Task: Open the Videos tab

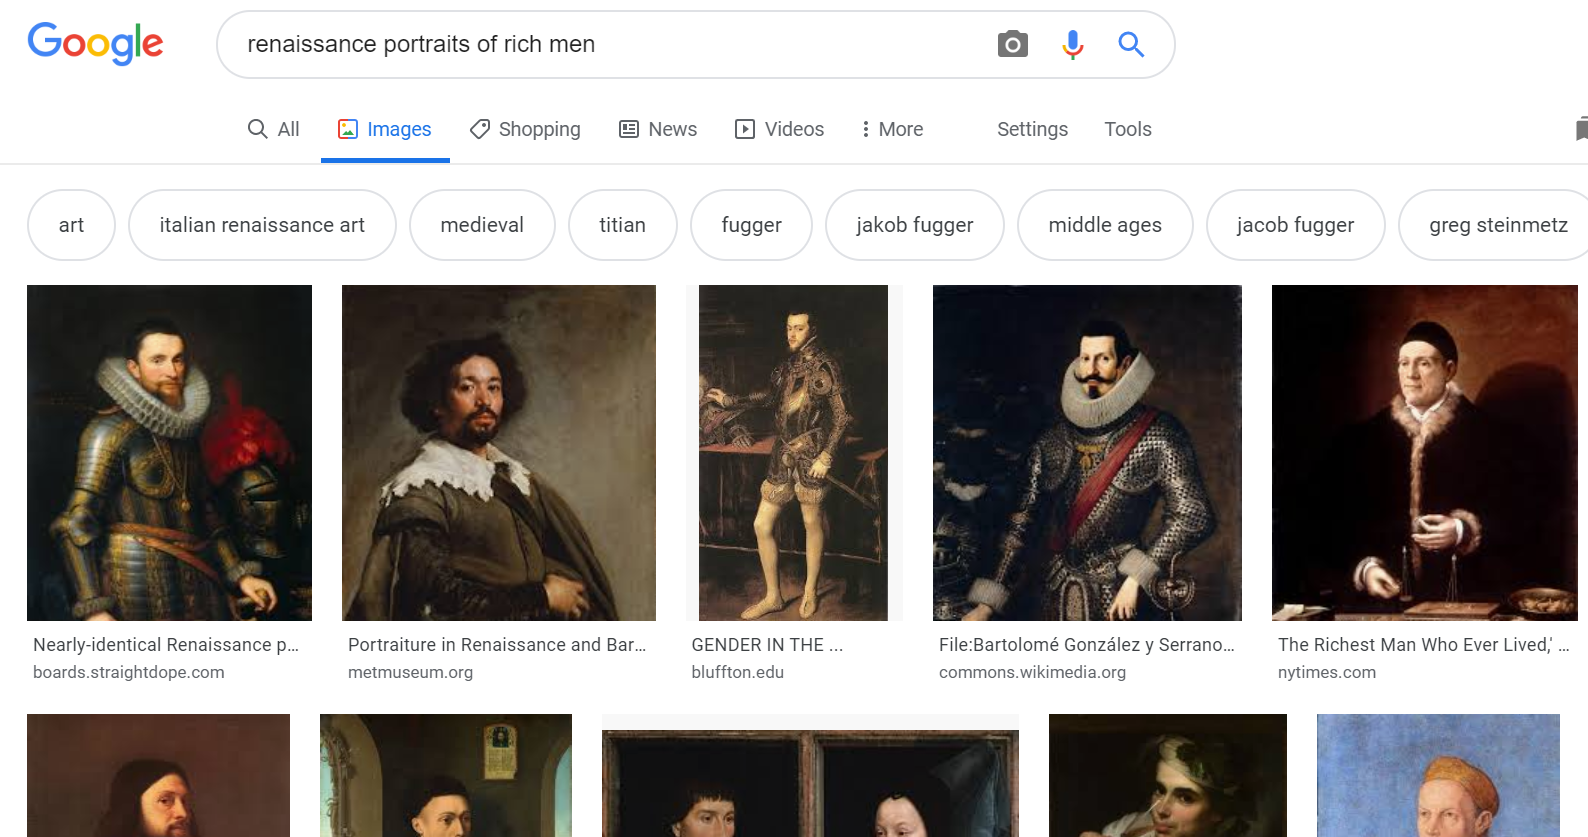Action: coord(779,129)
